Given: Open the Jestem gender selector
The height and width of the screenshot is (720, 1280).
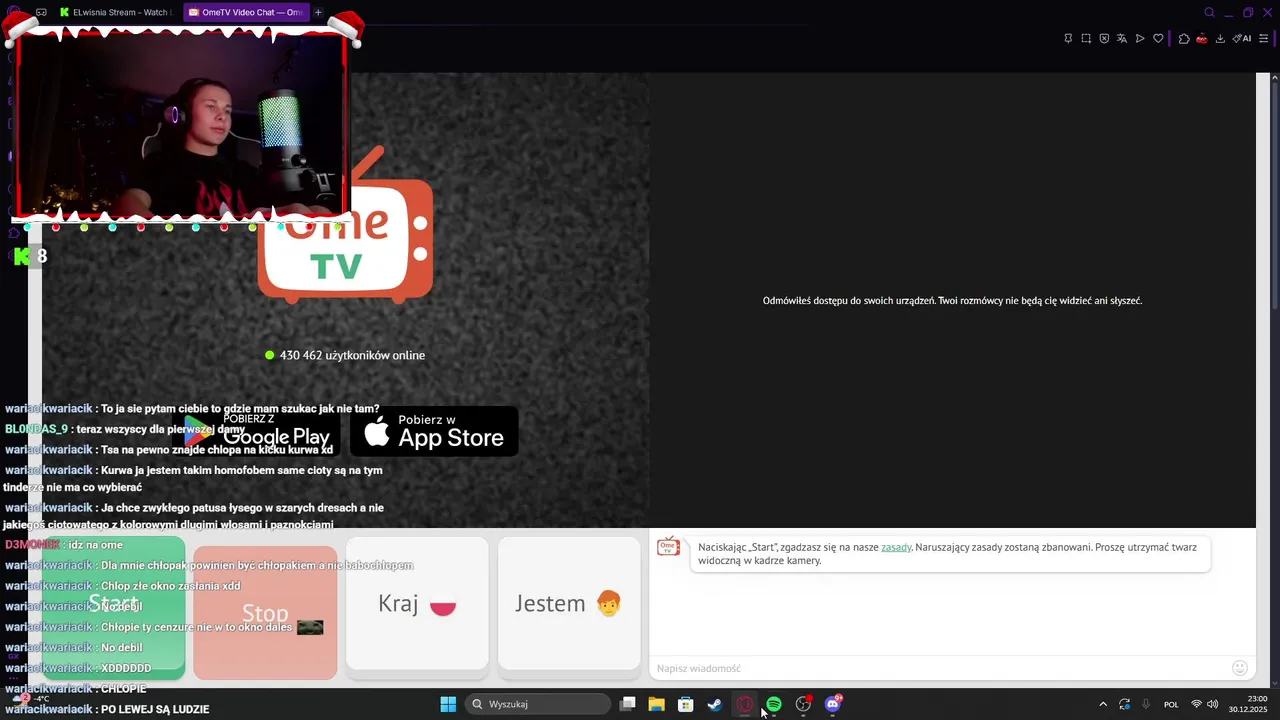Looking at the screenshot, I should pyautogui.click(x=569, y=604).
